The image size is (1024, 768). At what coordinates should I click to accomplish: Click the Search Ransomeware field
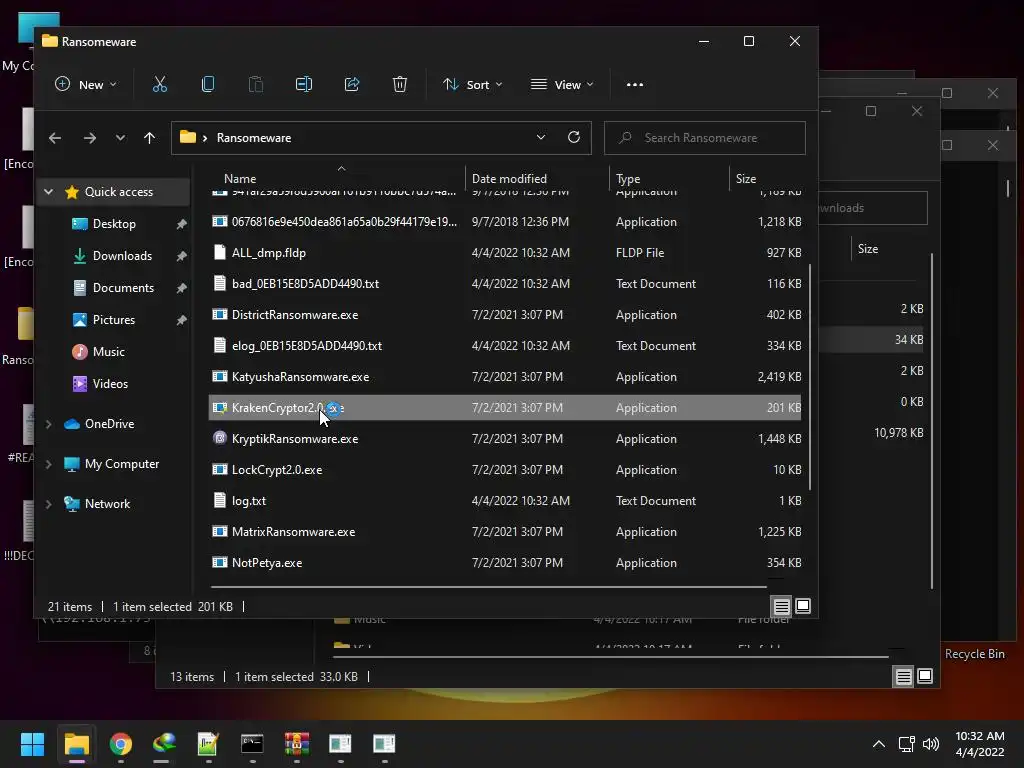click(705, 138)
